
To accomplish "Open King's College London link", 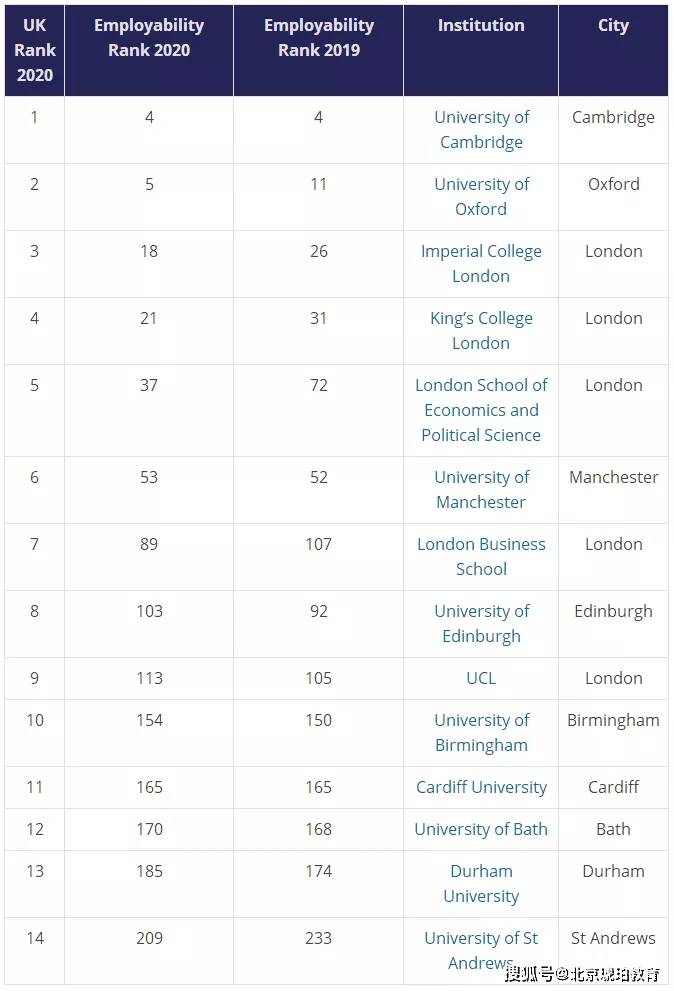I will (x=481, y=331).
